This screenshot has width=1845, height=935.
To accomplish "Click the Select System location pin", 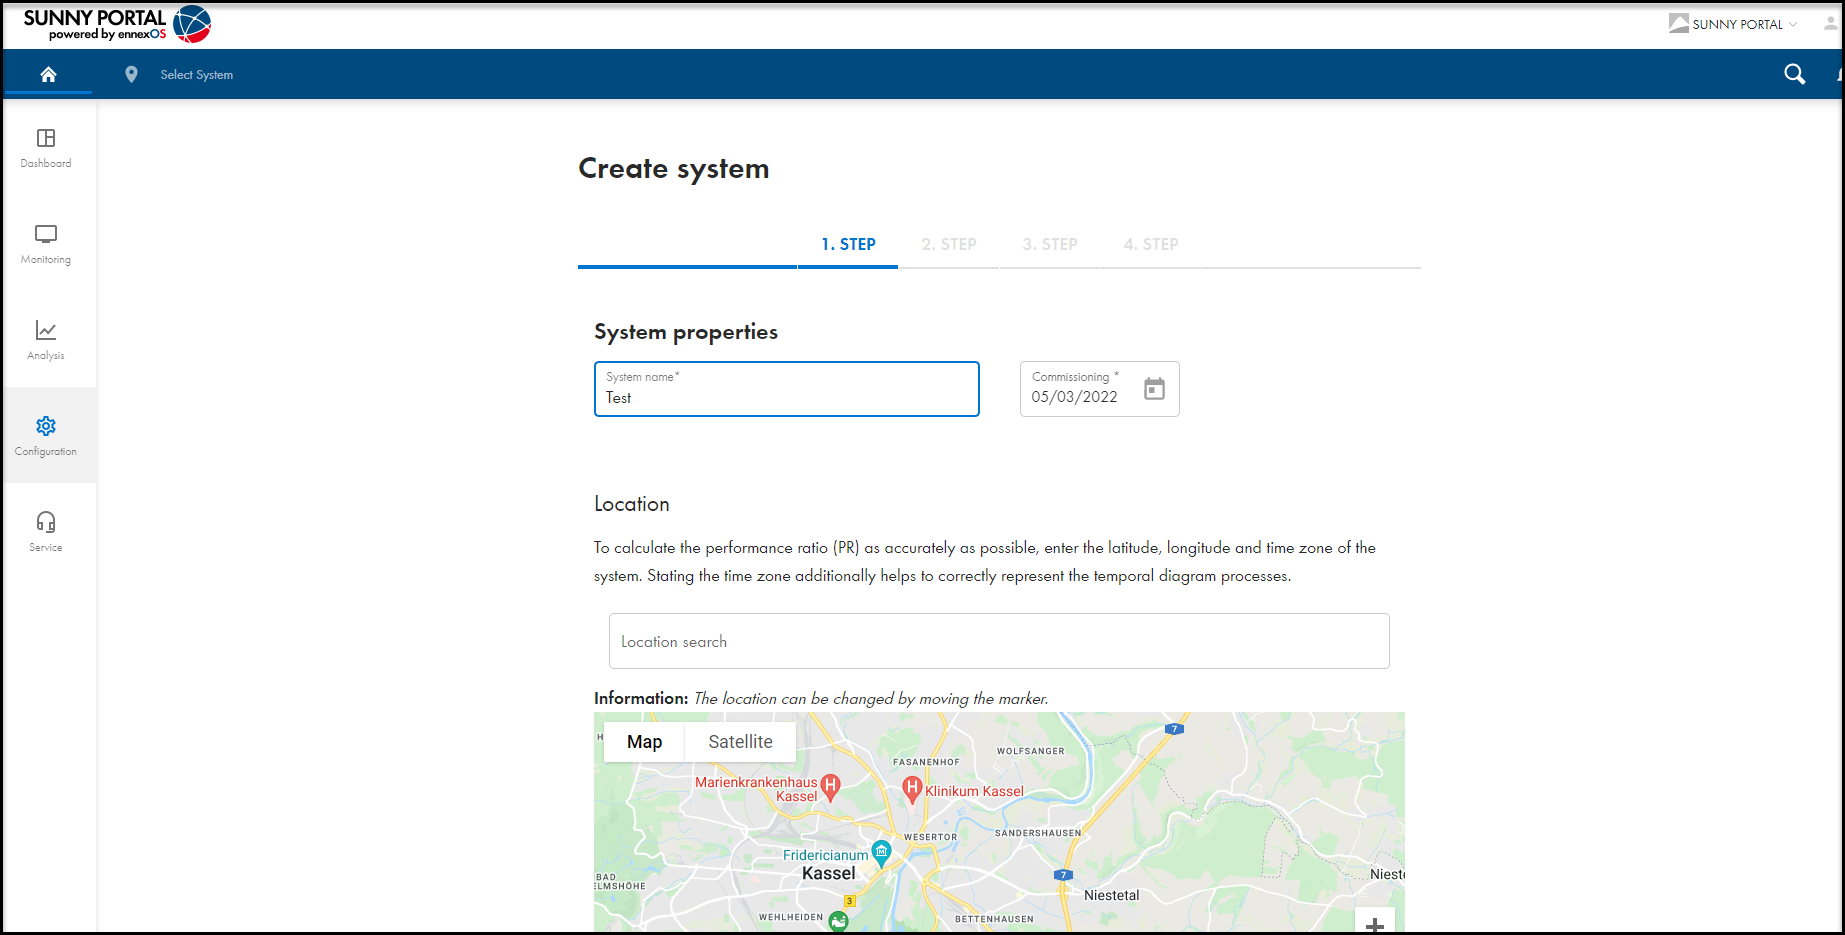I will coord(131,73).
